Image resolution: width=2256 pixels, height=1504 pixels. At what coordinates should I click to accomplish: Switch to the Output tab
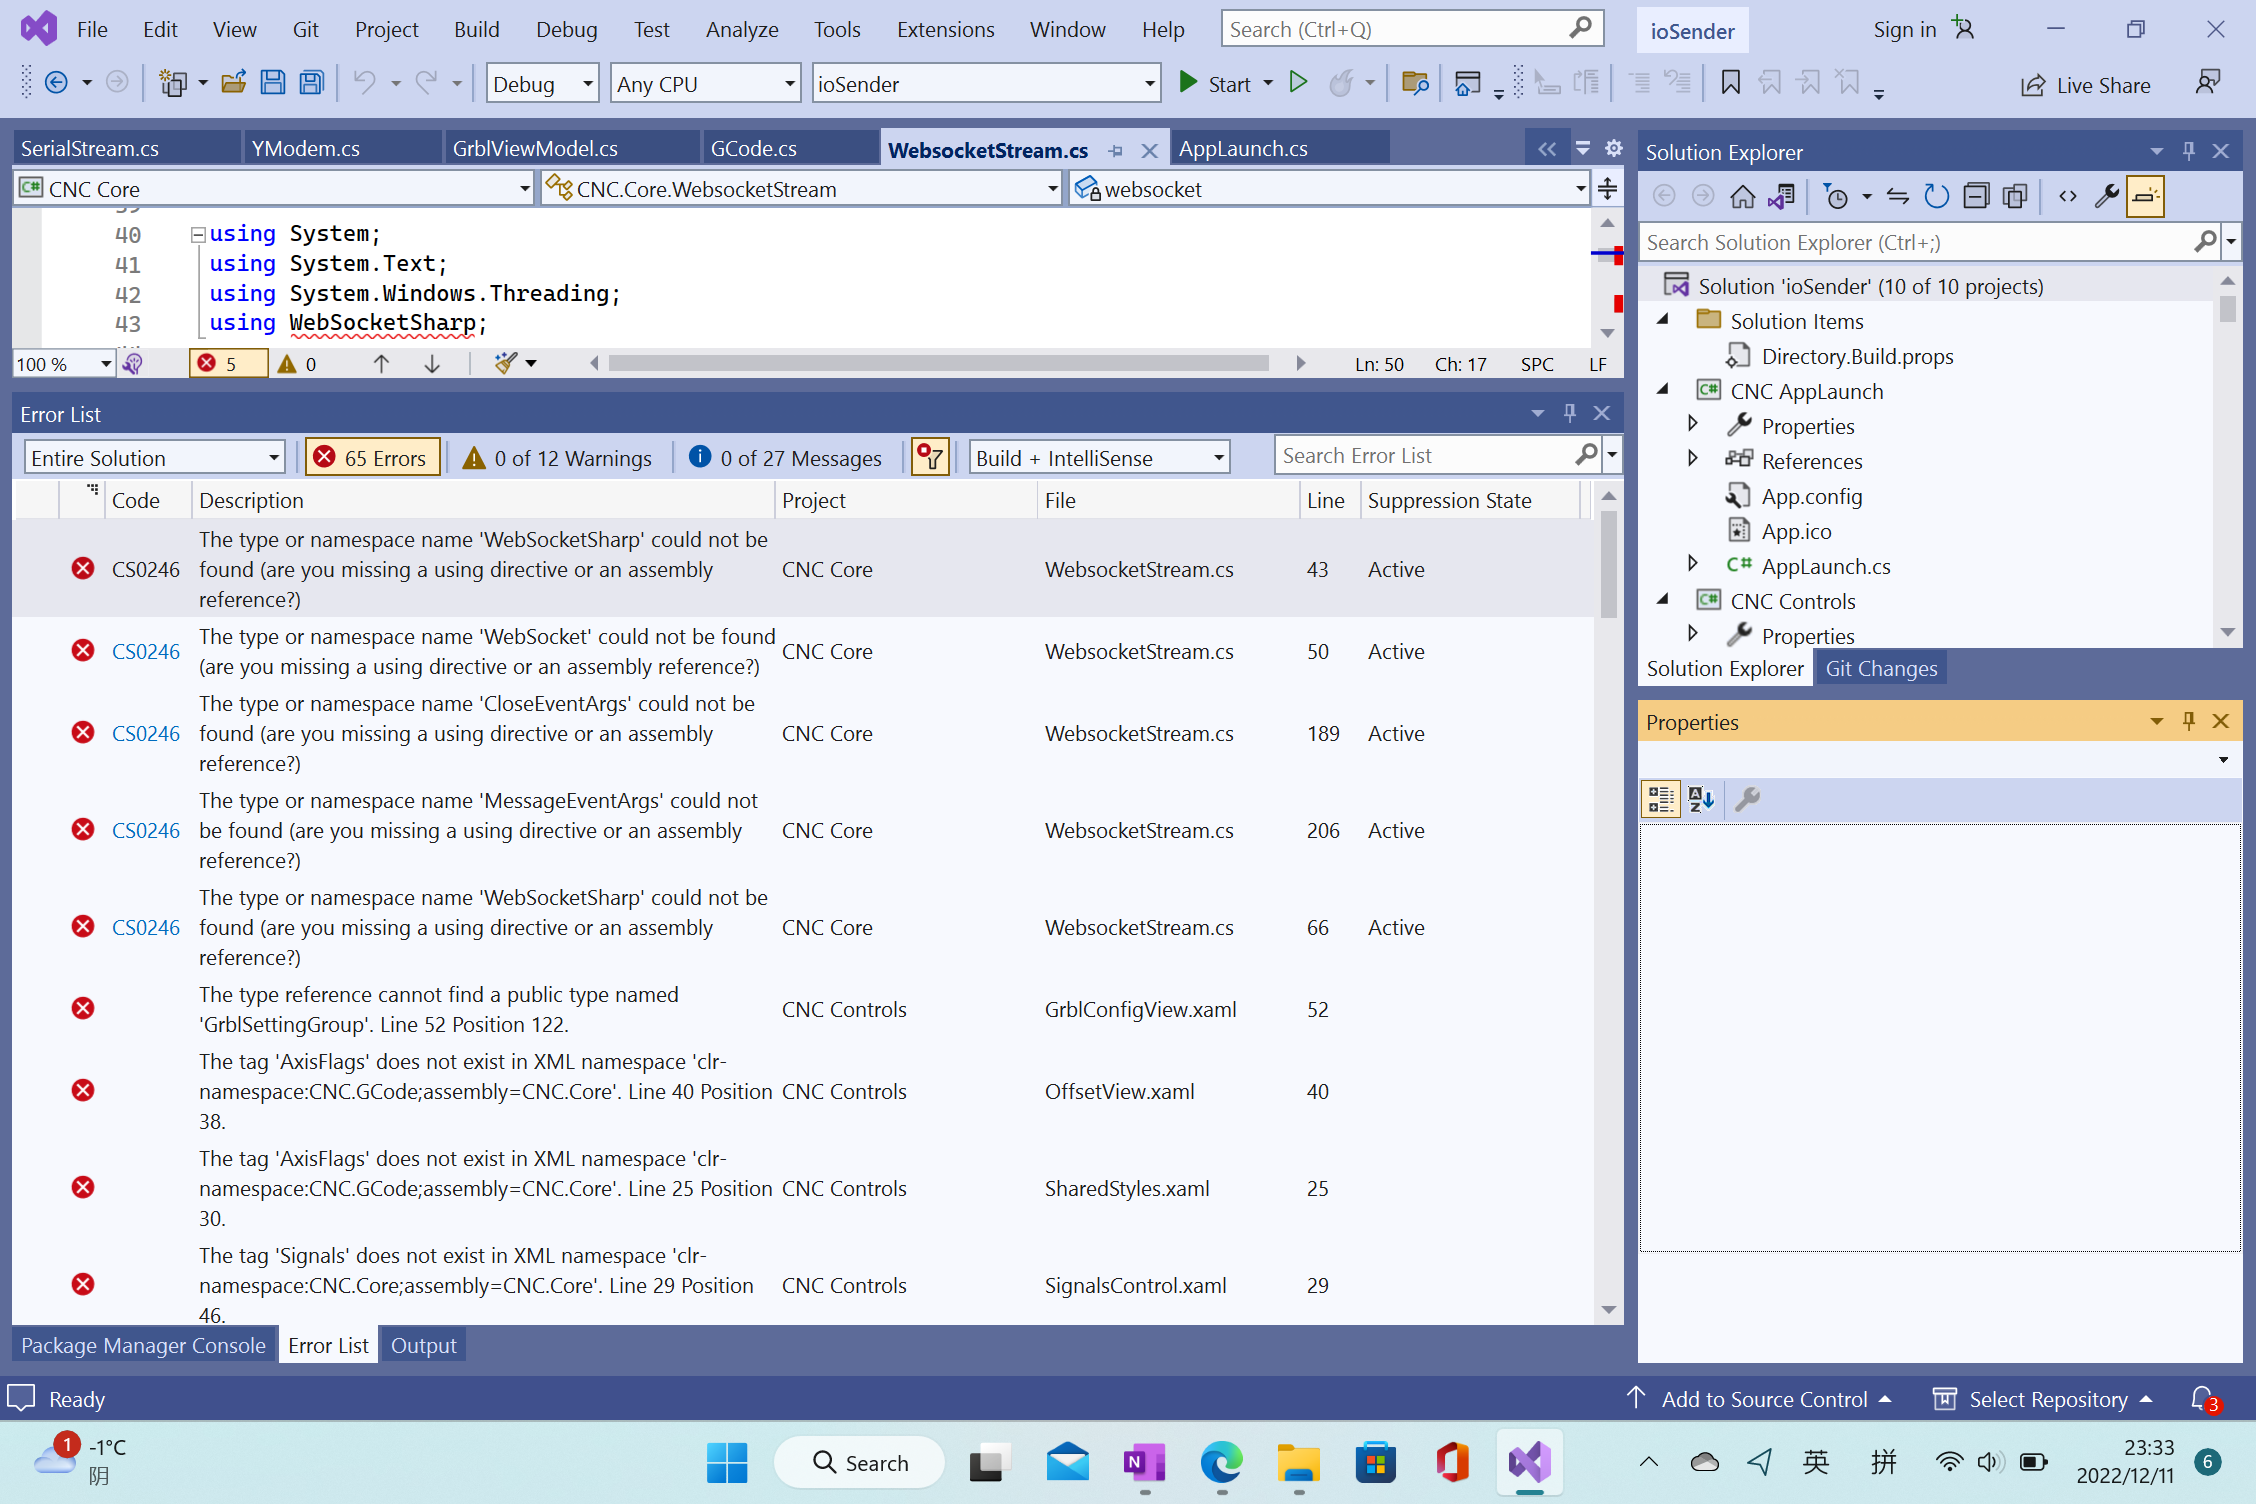point(423,1345)
